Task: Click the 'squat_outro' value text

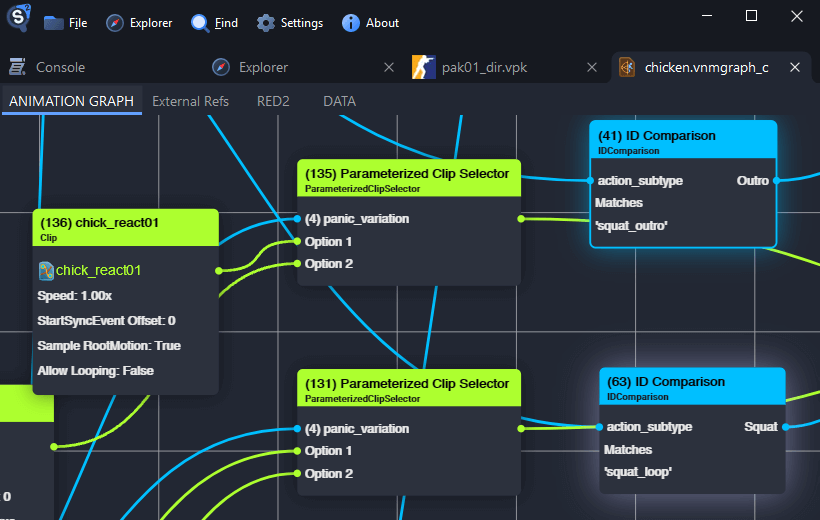Action: (631, 226)
